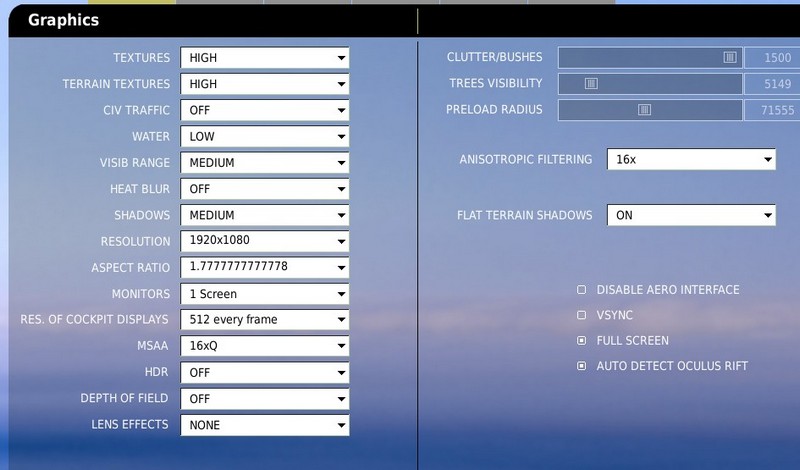Click the PRELOAD RADIUS slider handle
Screen dimensions: 800x470
tap(644, 109)
